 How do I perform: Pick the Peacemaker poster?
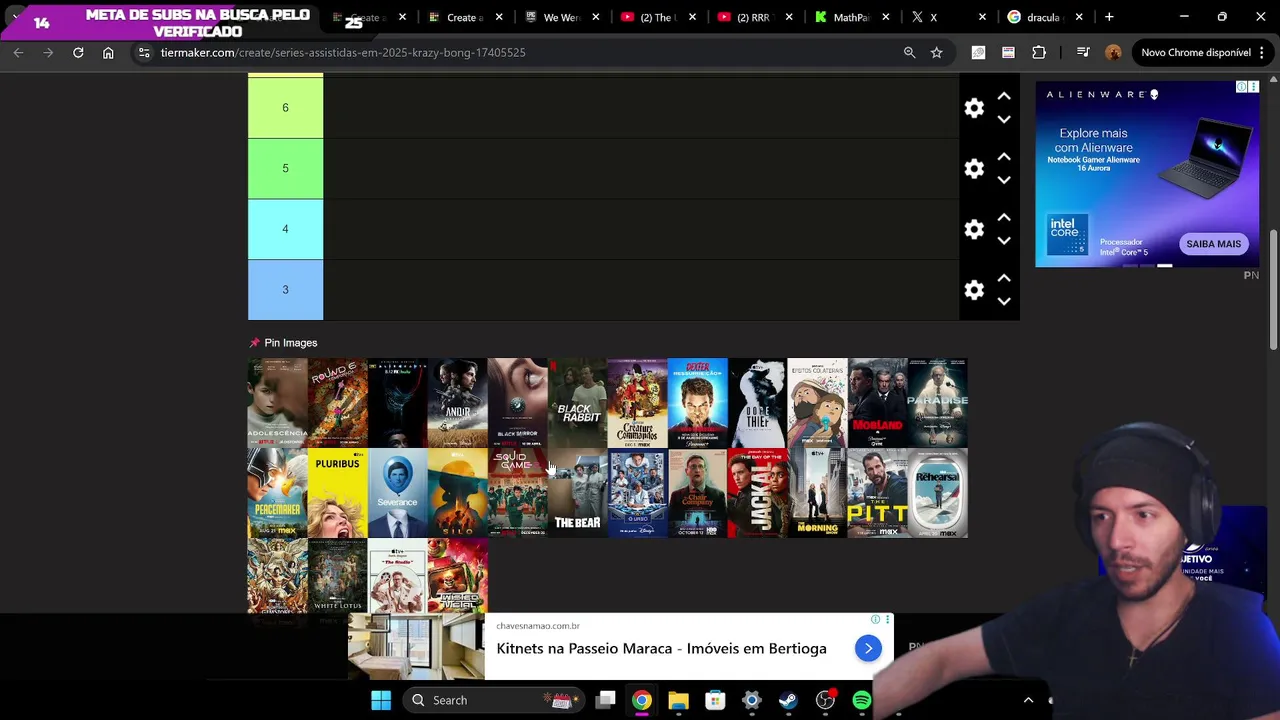coord(278,493)
